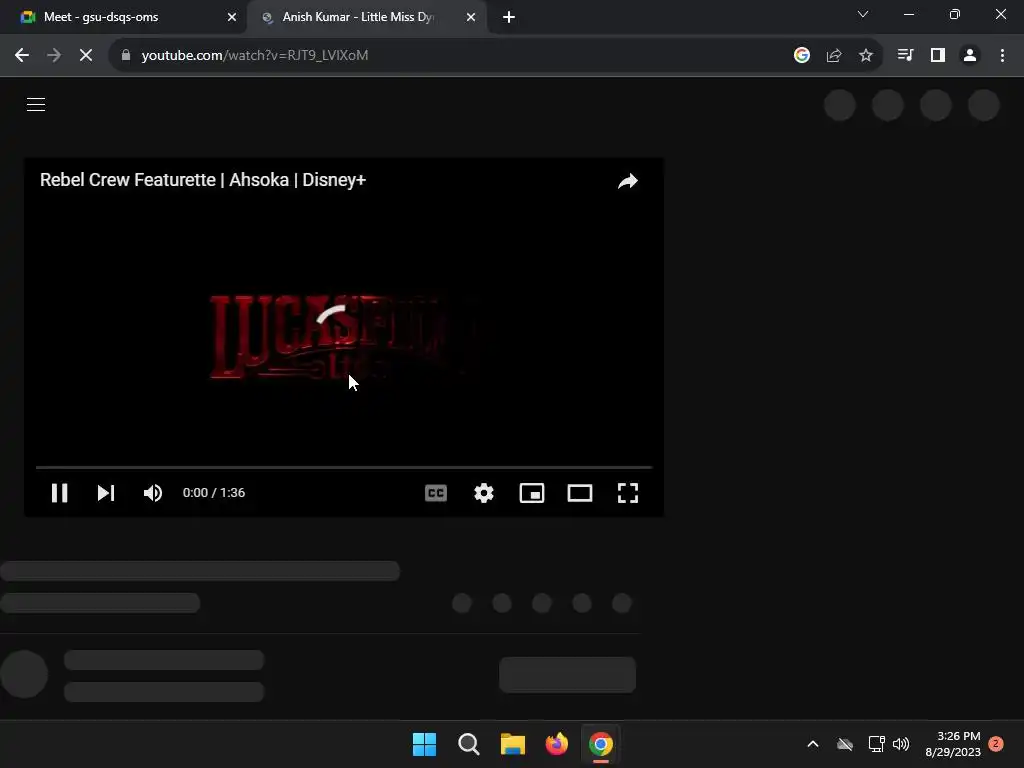Viewport: 1024px width, 768px height.
Task: Go forward in browser history
Action: (54, 56)
